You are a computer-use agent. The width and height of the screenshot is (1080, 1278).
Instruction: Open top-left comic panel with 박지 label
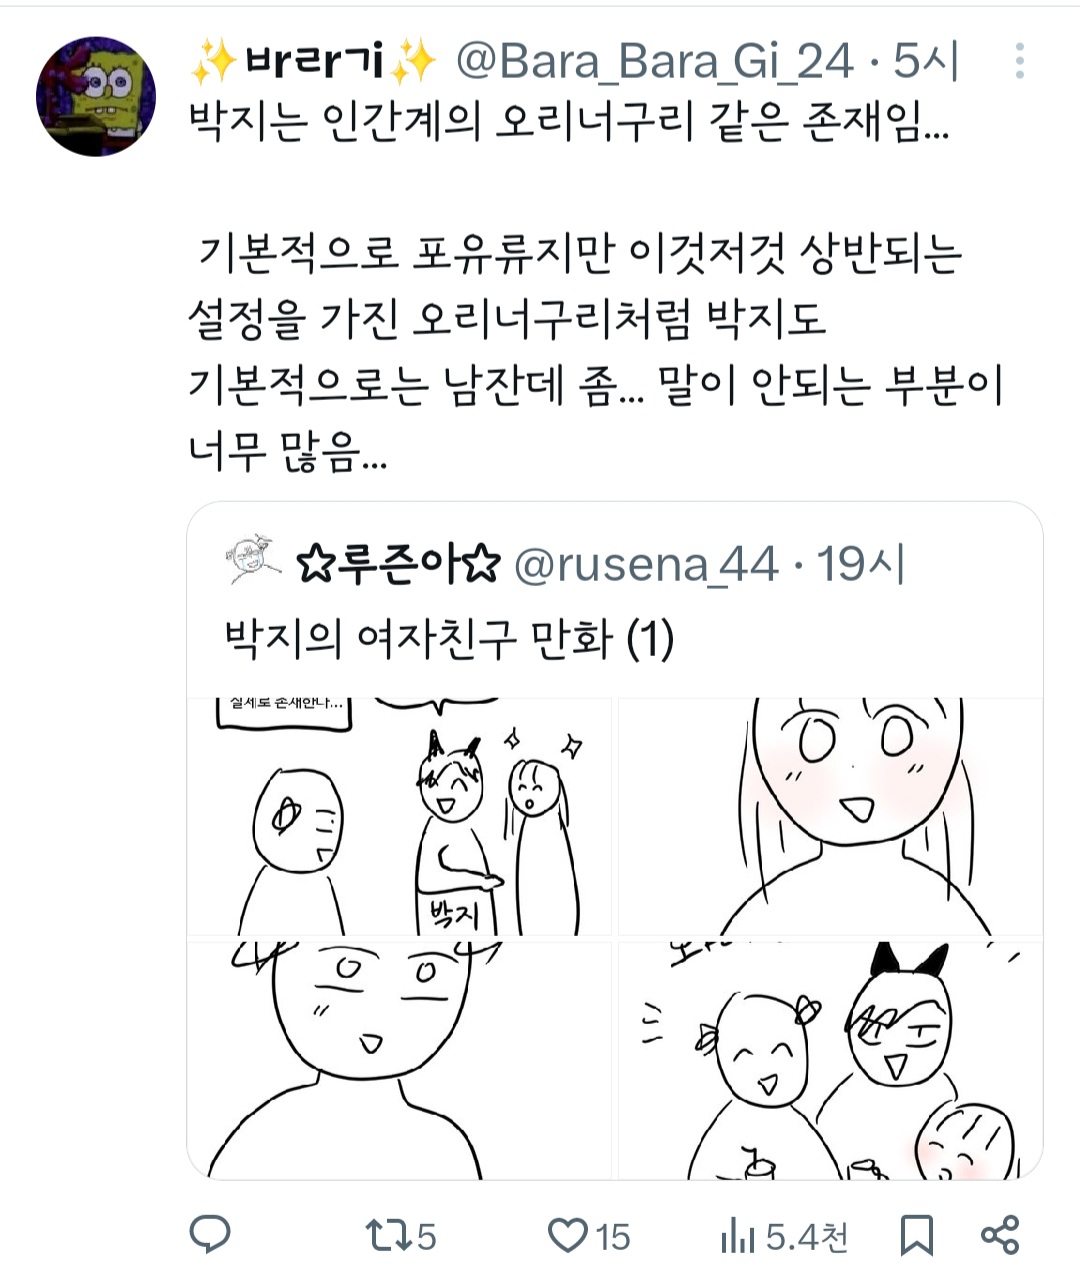400,817
